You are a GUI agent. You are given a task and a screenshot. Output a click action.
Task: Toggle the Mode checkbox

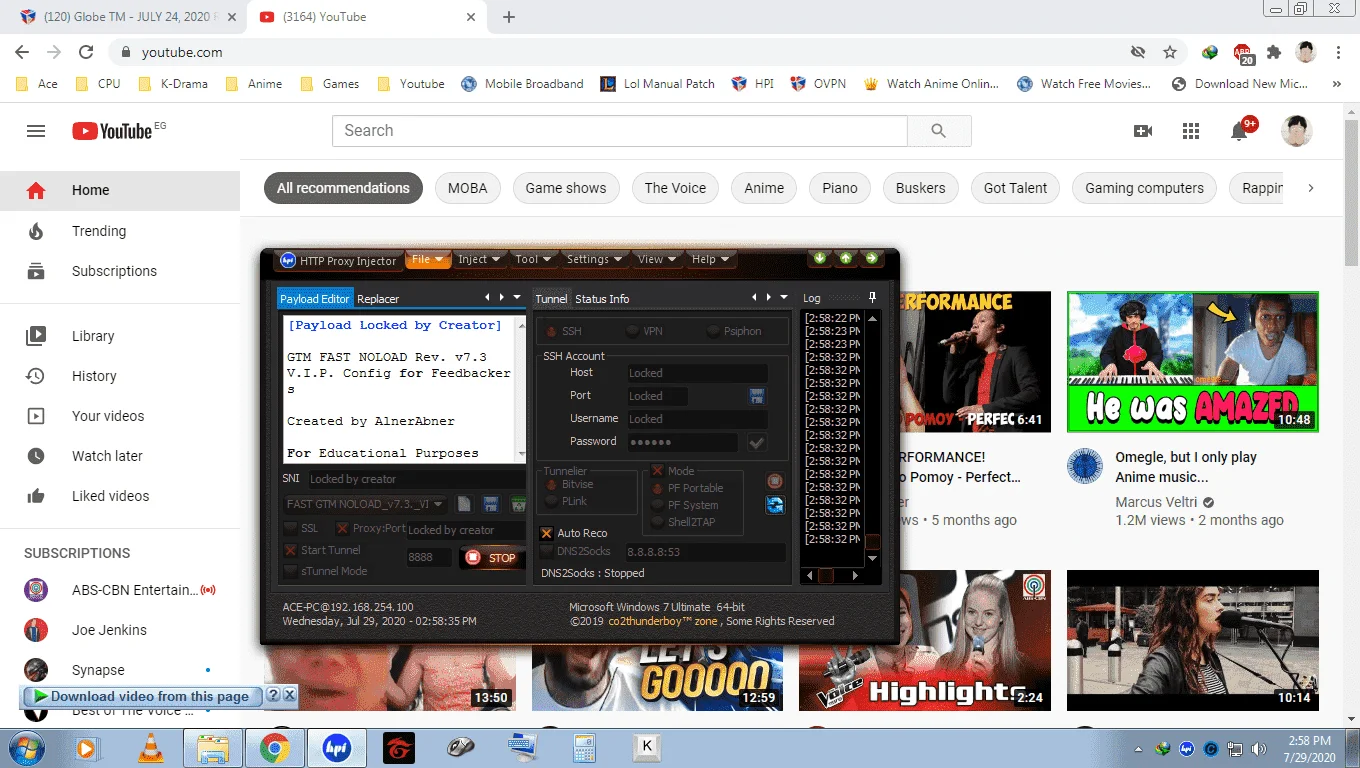(x=658, y=471)
